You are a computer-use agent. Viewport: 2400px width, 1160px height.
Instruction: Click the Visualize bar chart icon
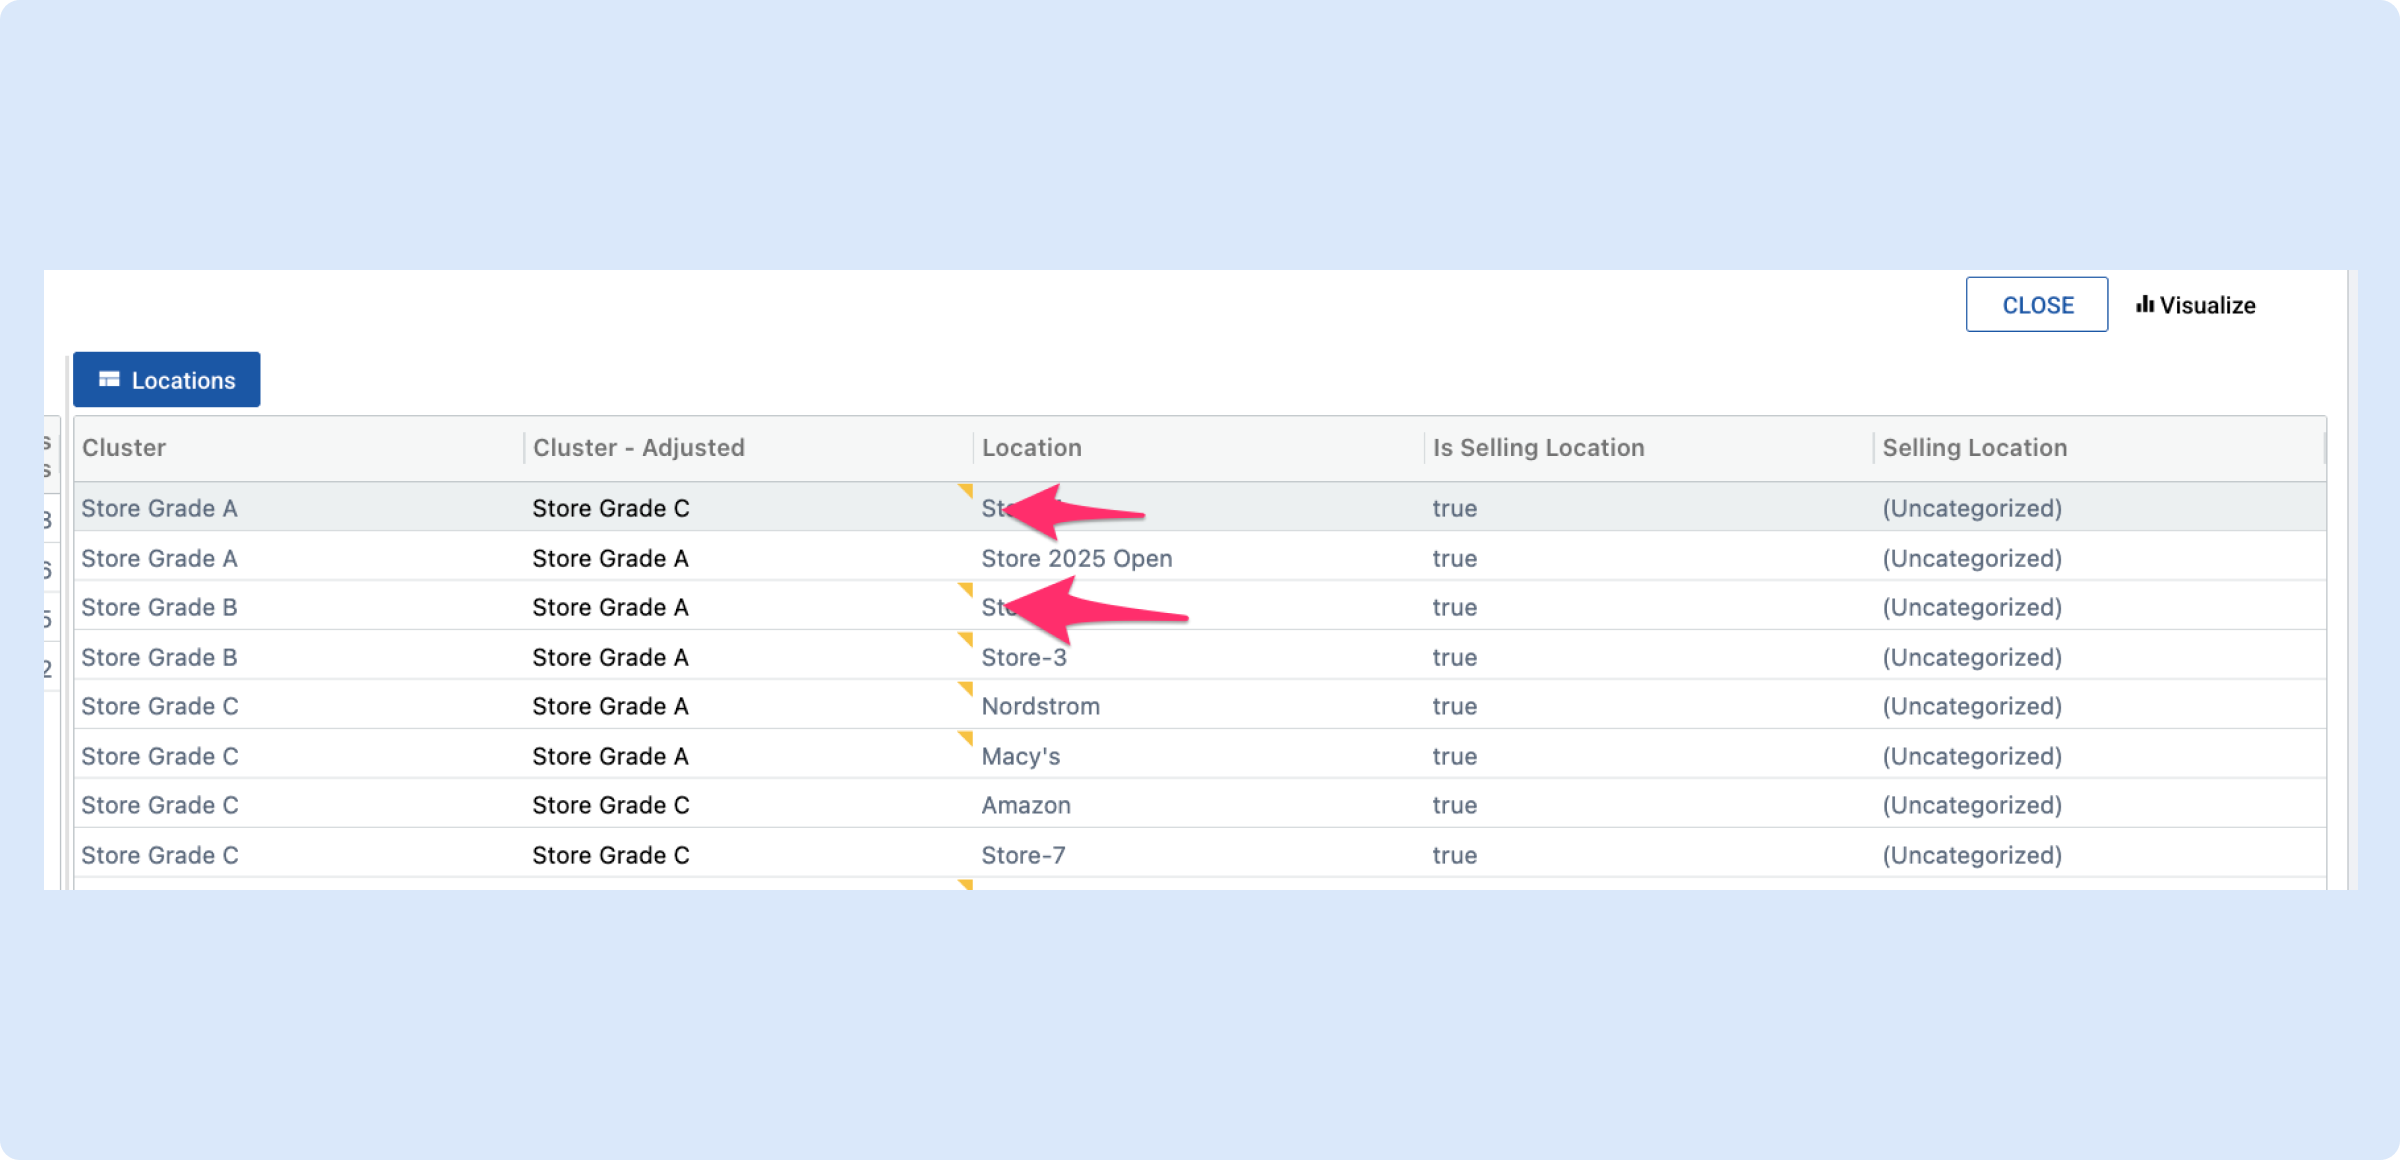[x=2145, y=305]
